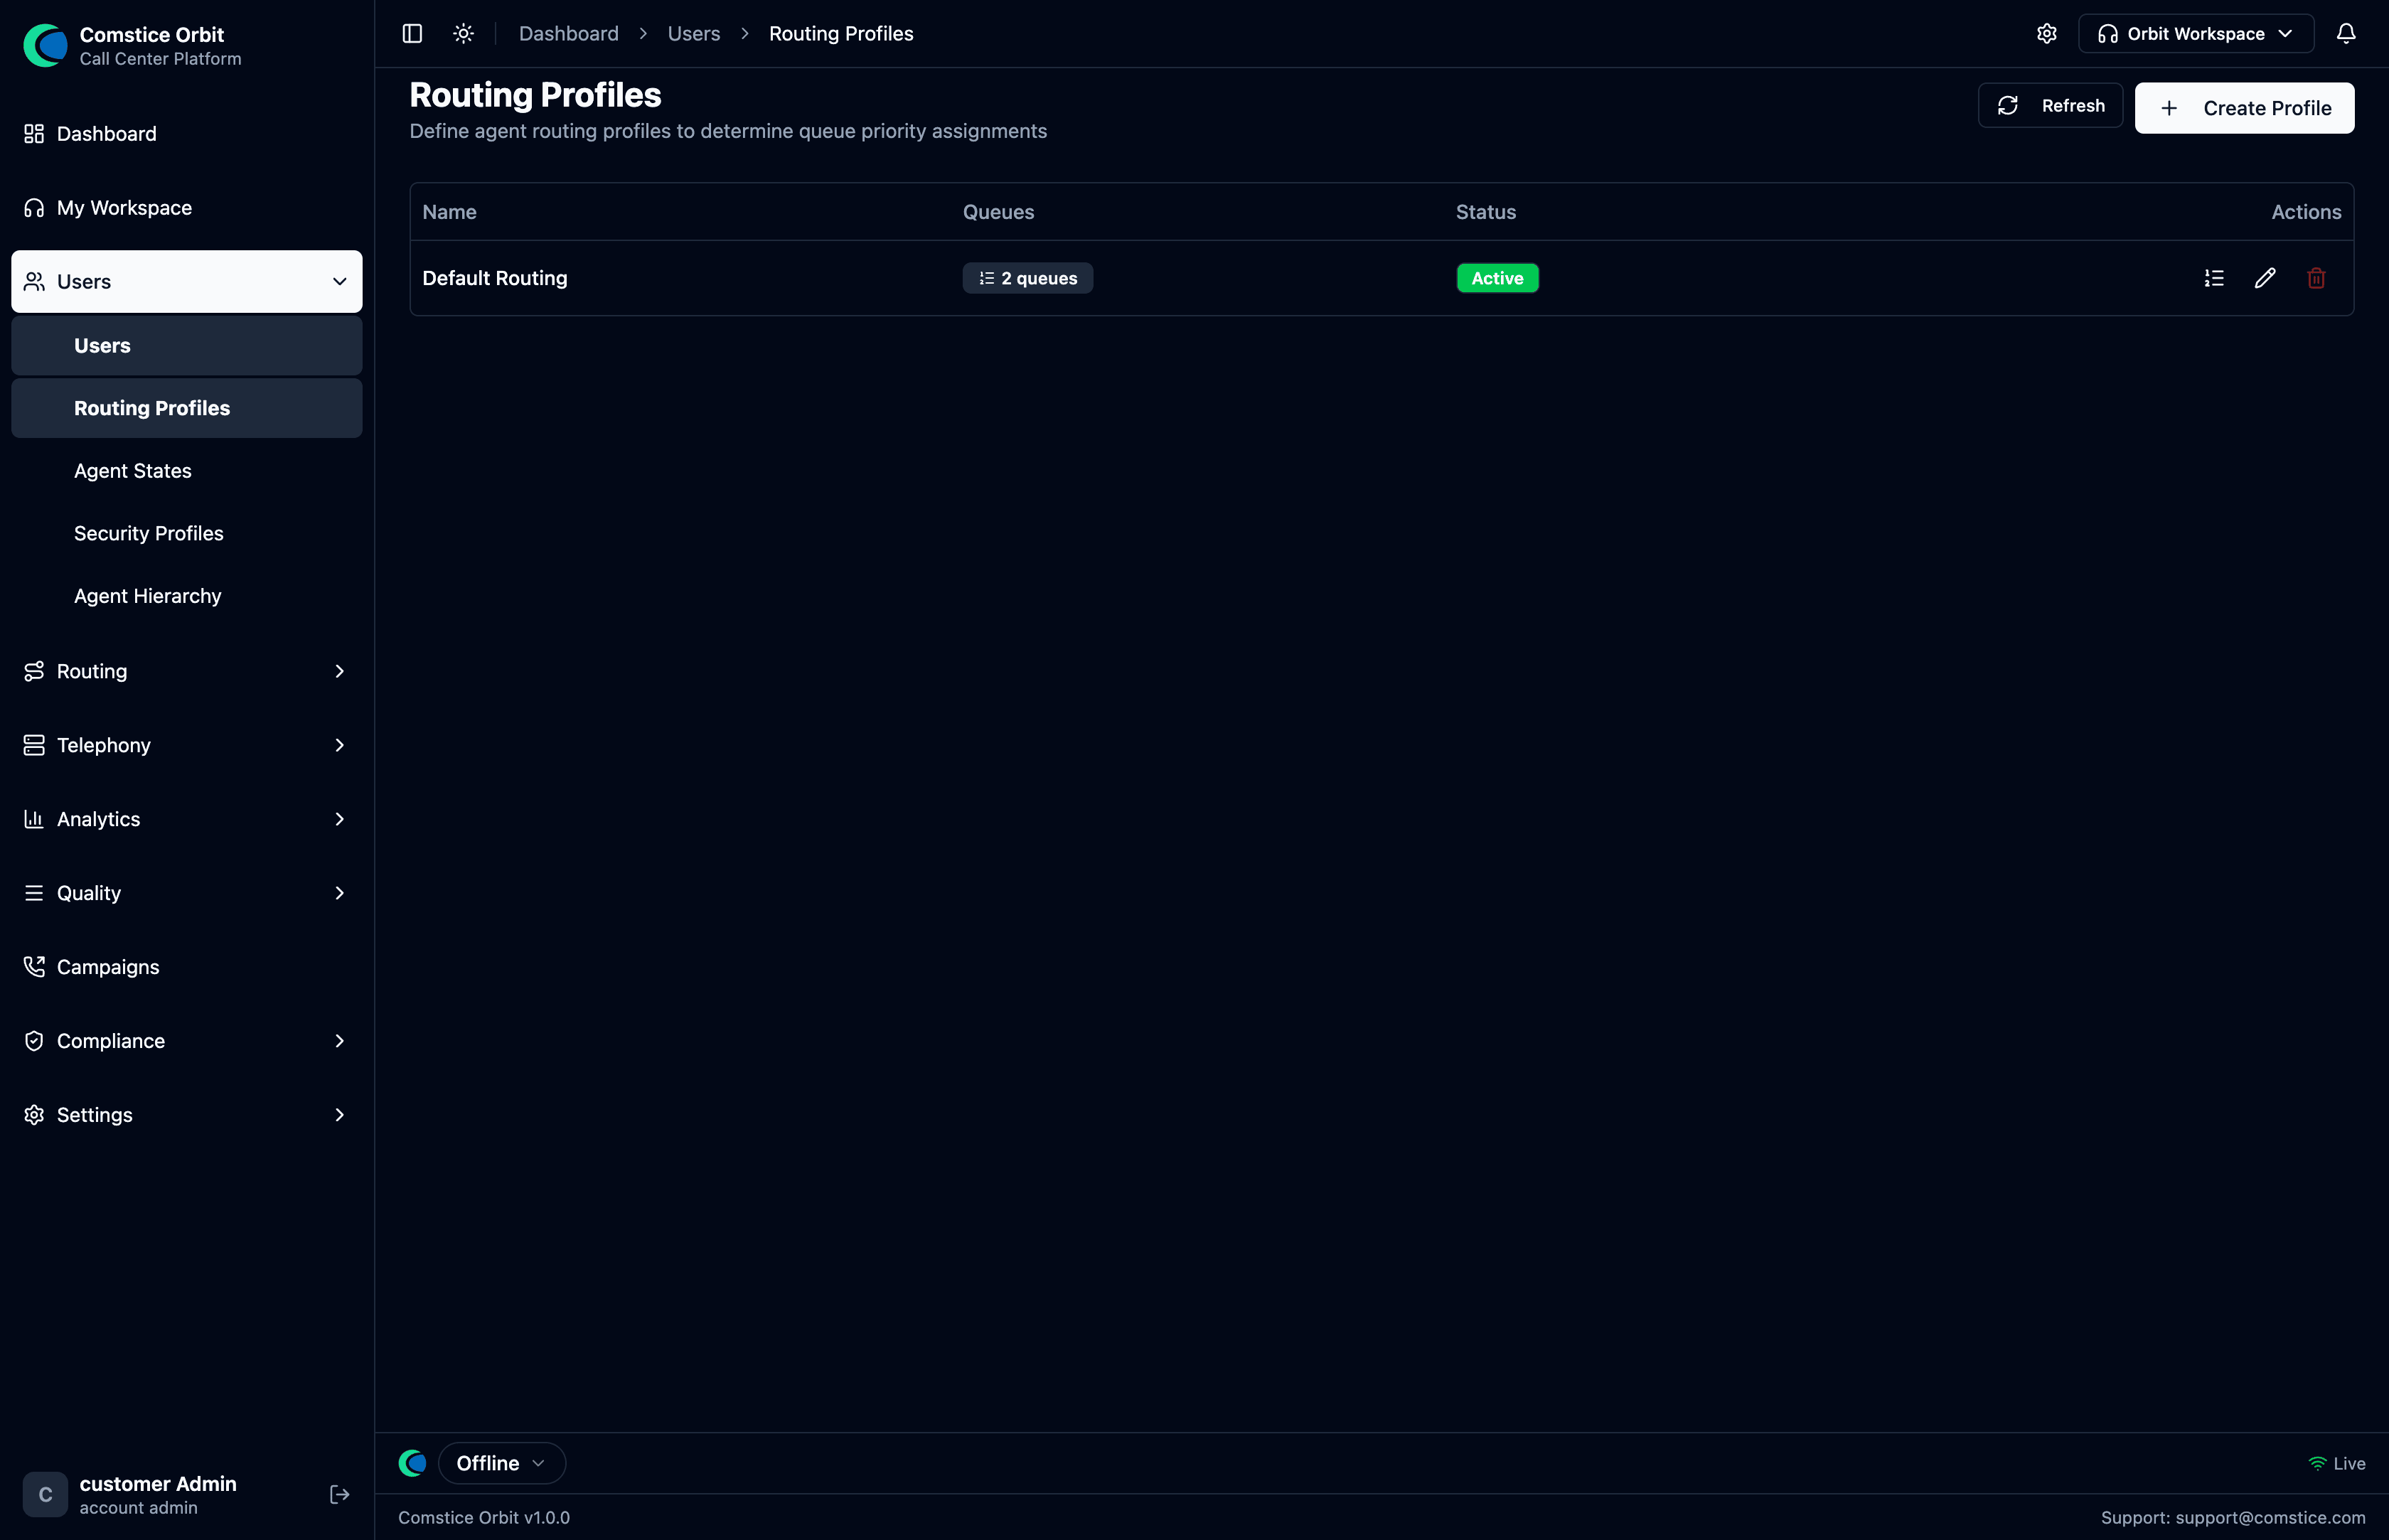Delete Default Routing with trash icon

pyautogui.click(x=2316, y=278)
